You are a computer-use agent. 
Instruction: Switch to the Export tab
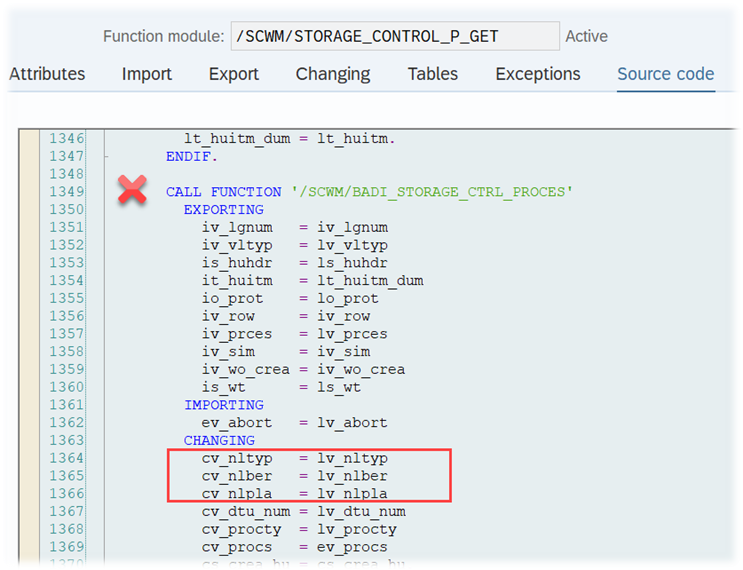[234, 74]
